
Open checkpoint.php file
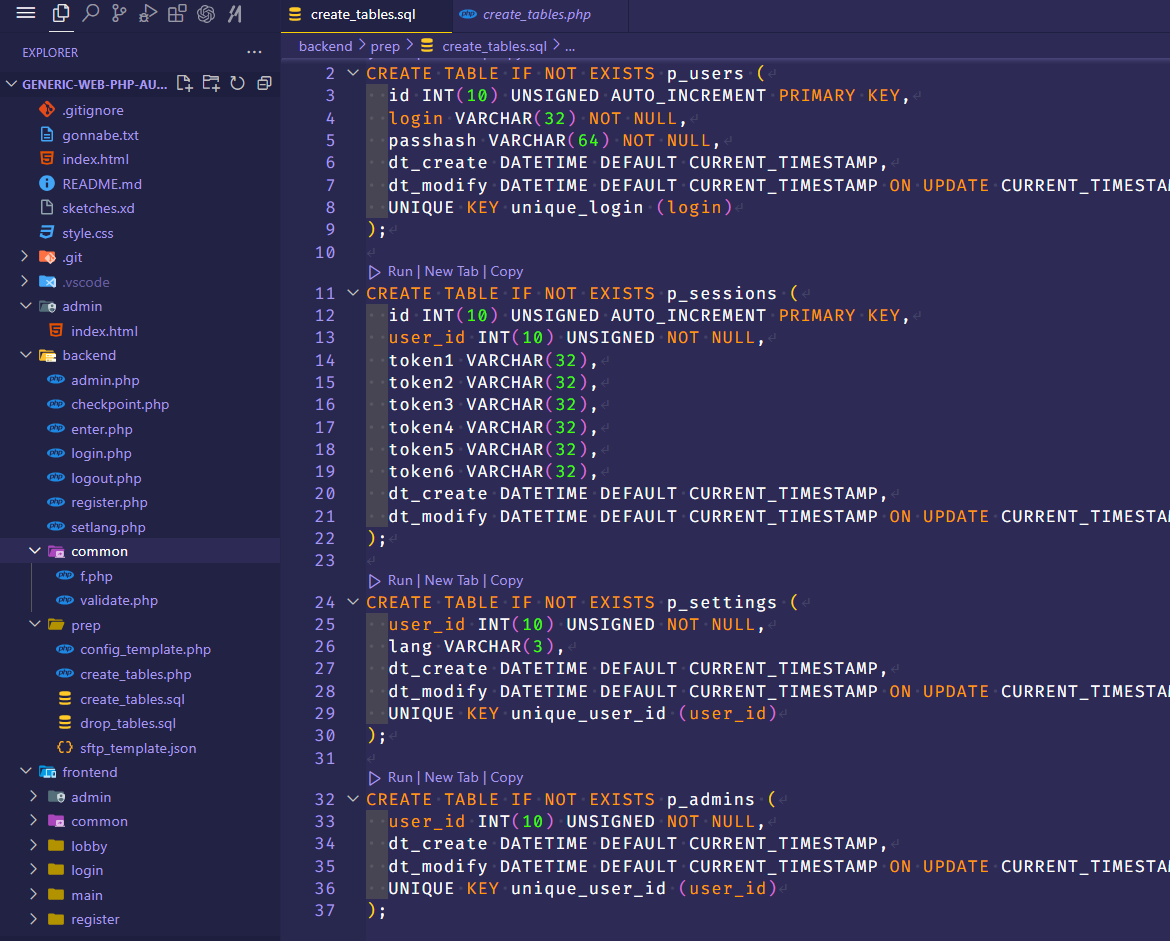(x=119, y=404)
